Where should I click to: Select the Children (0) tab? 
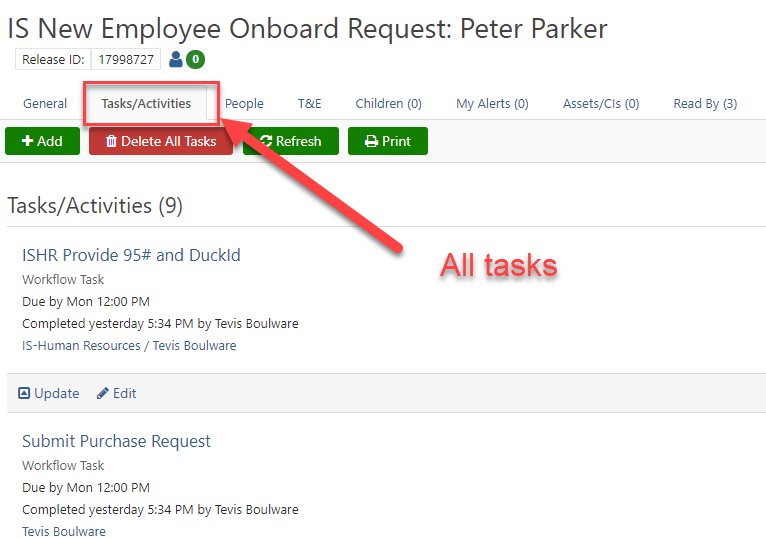pyautogui.click(x=388, y=104)
